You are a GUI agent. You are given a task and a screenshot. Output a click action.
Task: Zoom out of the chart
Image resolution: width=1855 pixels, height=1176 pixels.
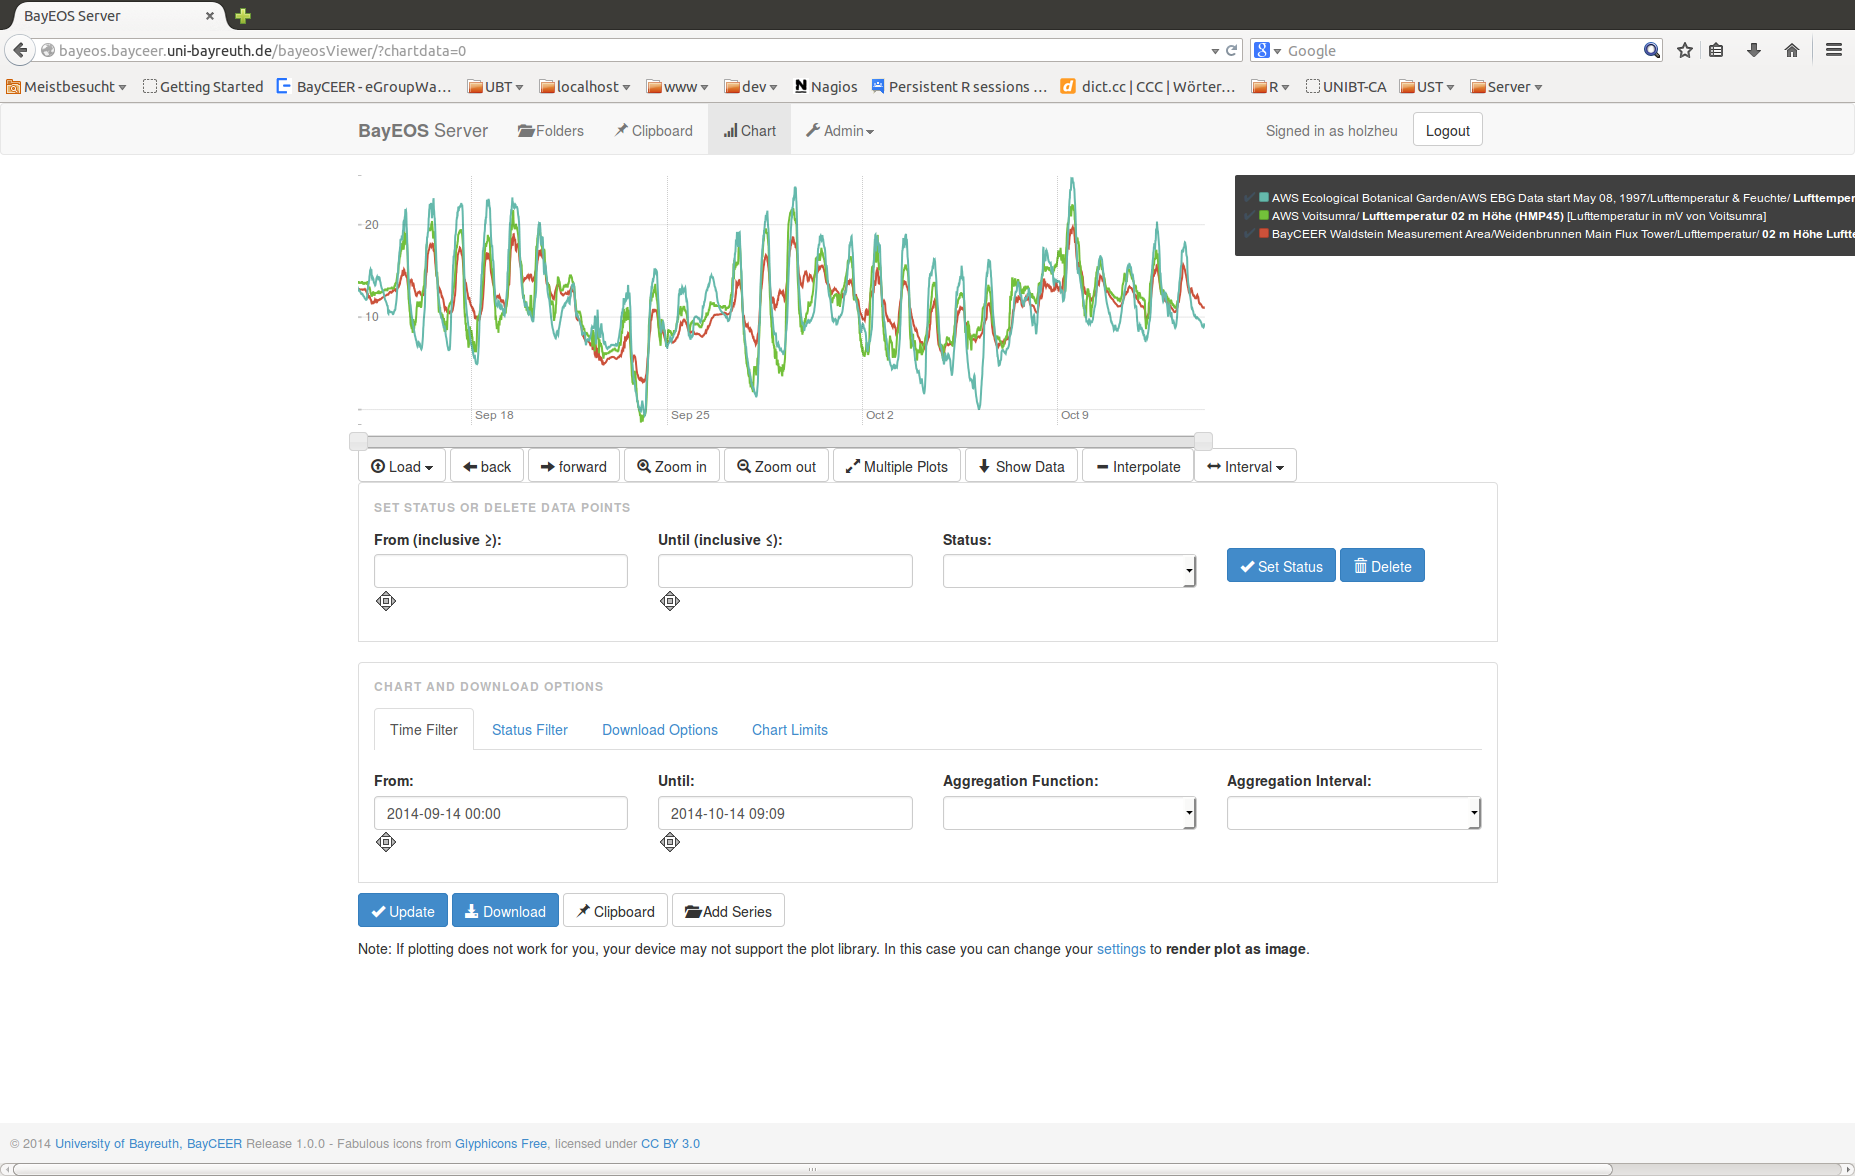click(x=777, y=467)
